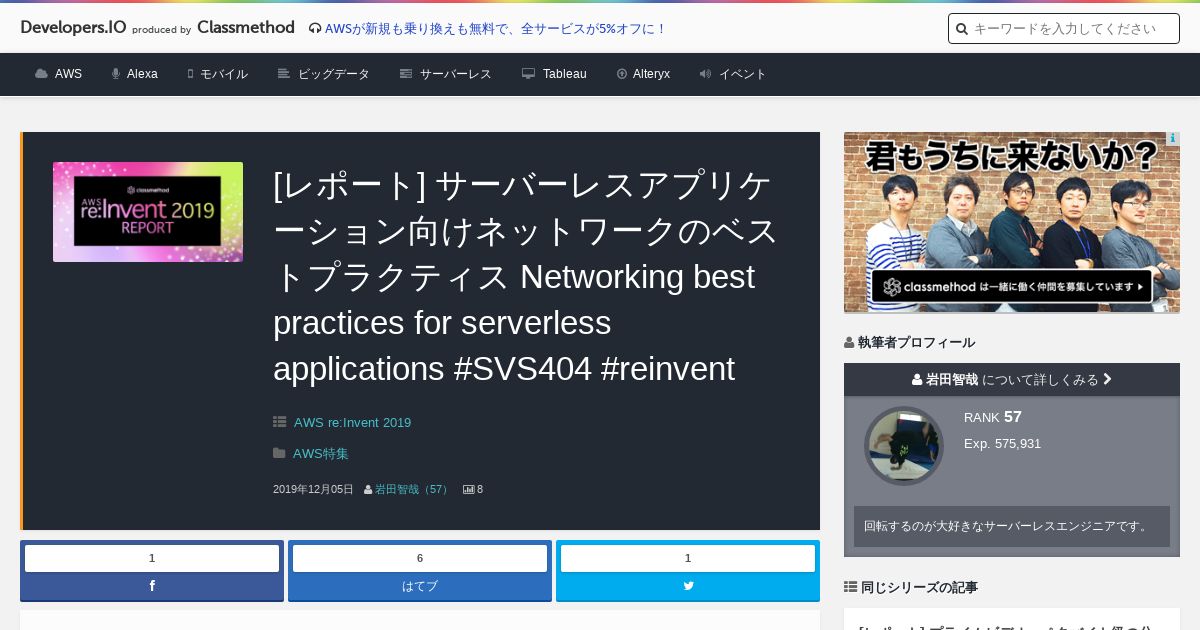Screen dimensions: 1200x630
Task: Open the Developers.IO home logo
Action: (x=74, y=28)
